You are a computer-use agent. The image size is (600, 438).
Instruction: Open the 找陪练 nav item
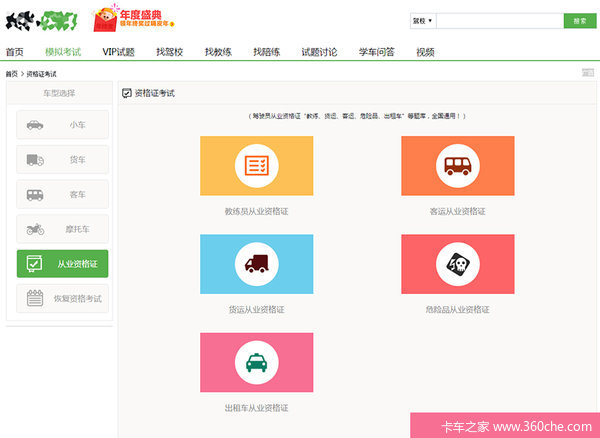click(x=267, y=52)
